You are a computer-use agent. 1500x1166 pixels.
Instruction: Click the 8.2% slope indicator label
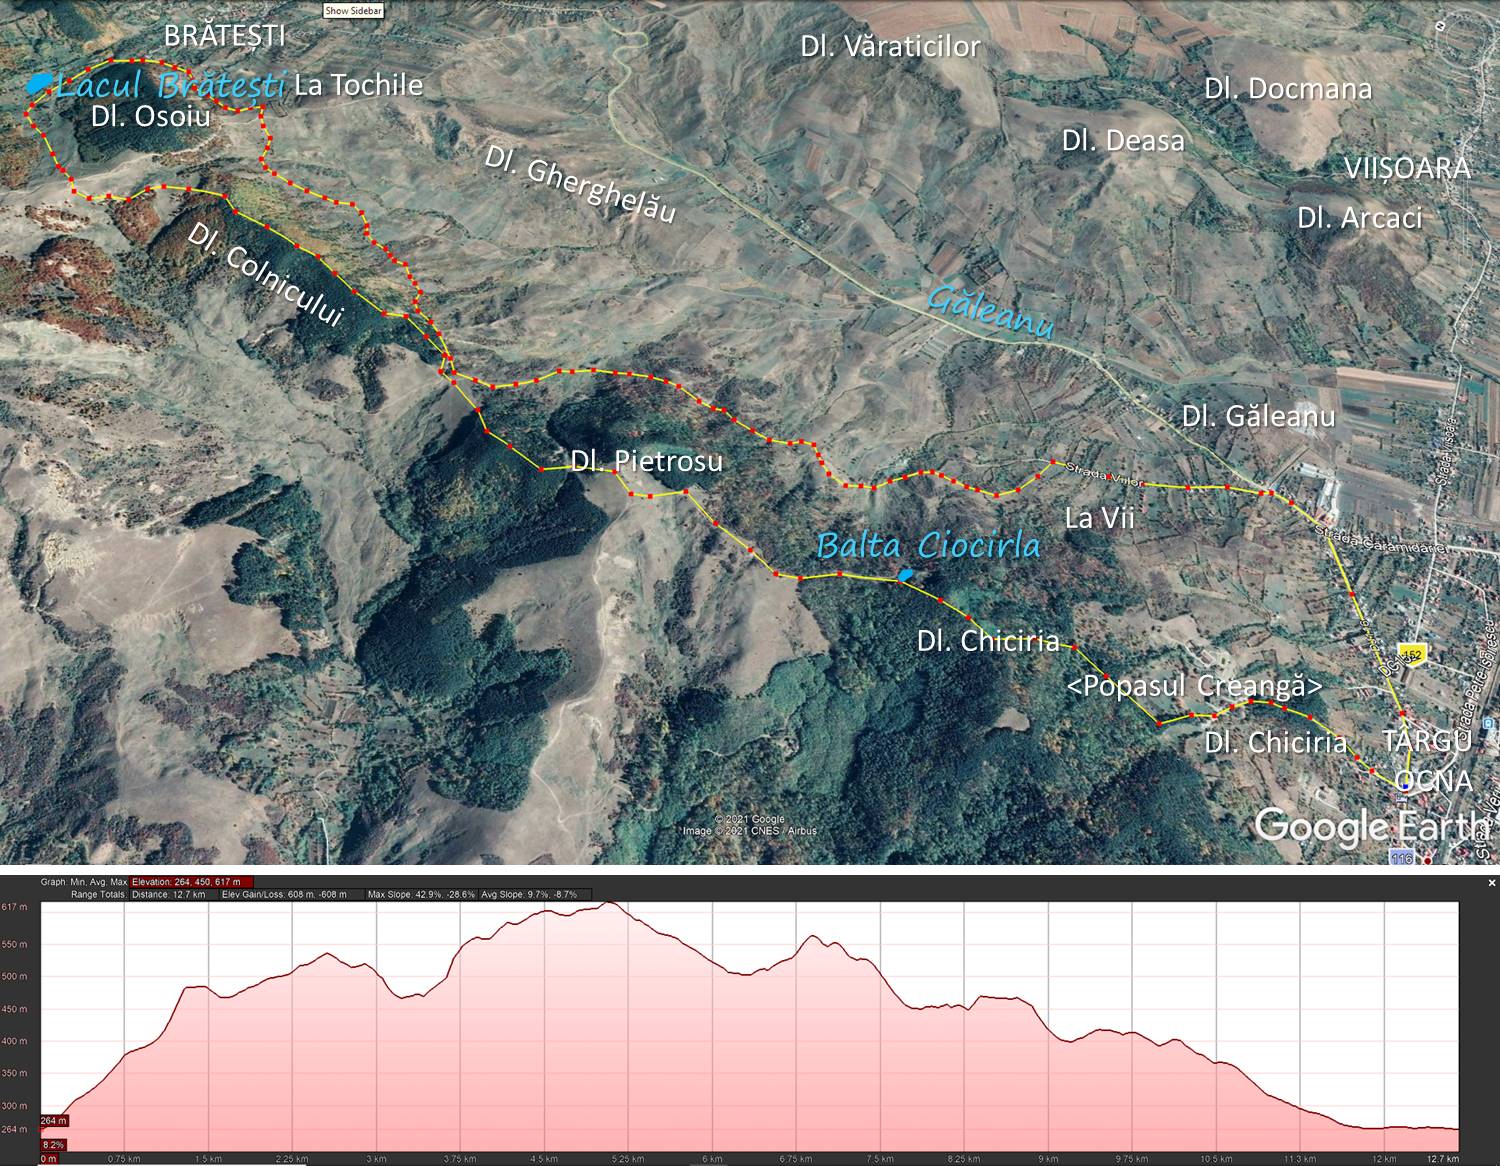coord(53,1144)
